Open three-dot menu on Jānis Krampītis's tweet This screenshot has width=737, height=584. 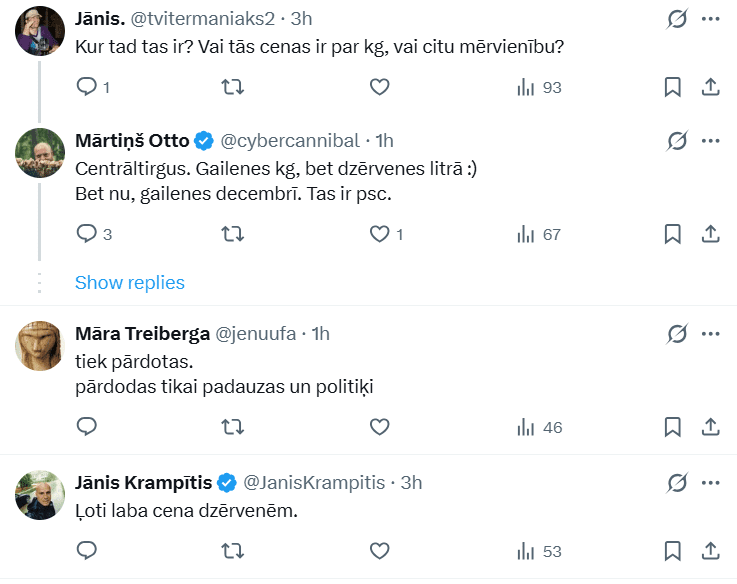711,483
